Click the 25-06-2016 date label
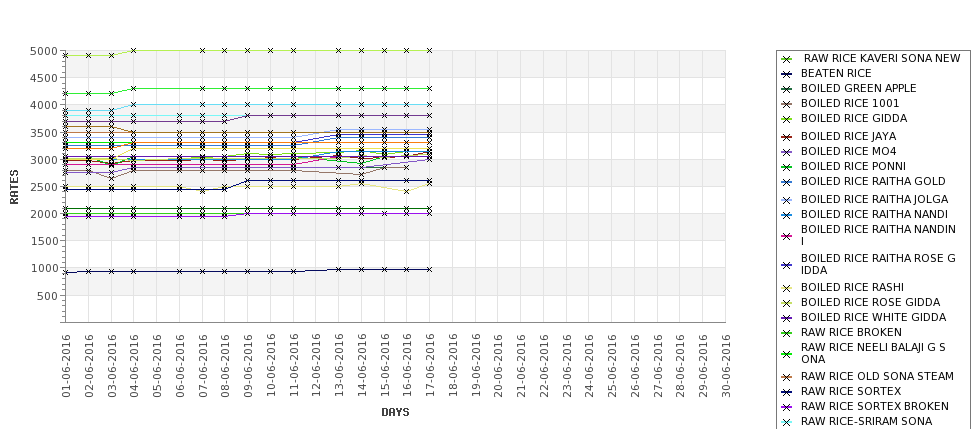This screenshot has height=429, width=975. (x=612, y=366)
